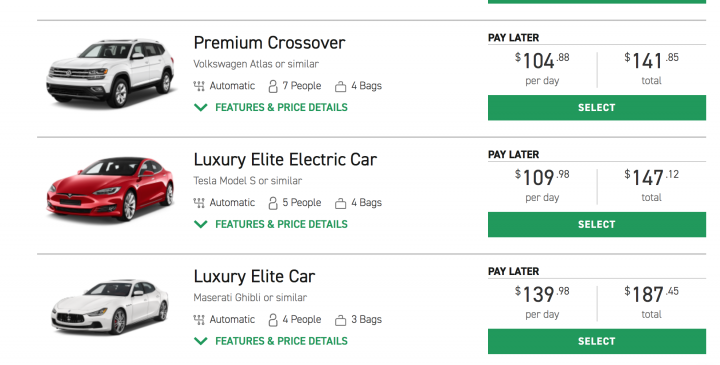Screen dimensions: 720x365
Task: Open the red Tesla Model S photo
Action: (x=110, y=189)
